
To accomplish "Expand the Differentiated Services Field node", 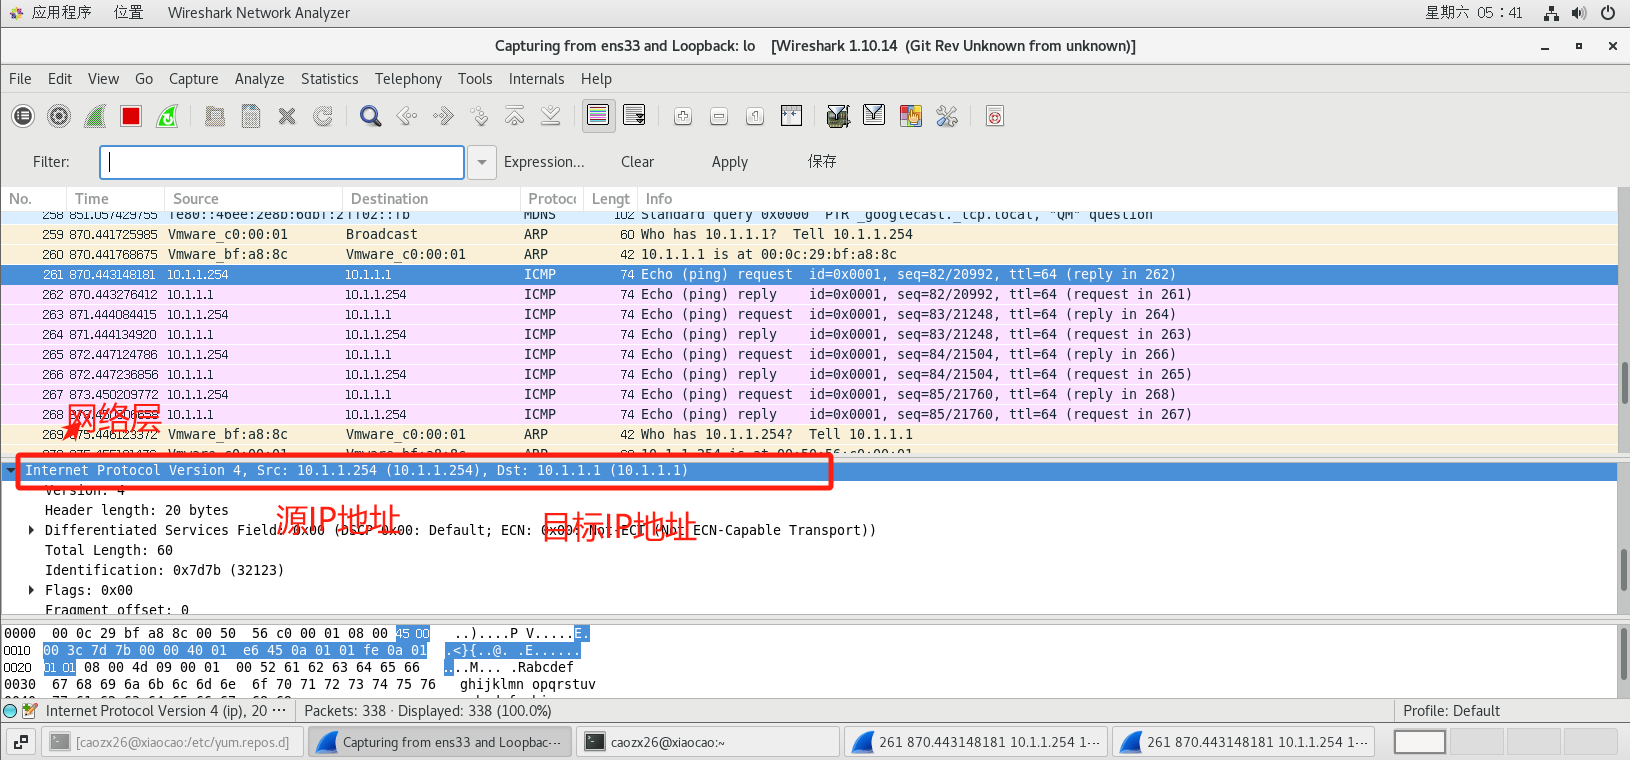I will [31, 530].
